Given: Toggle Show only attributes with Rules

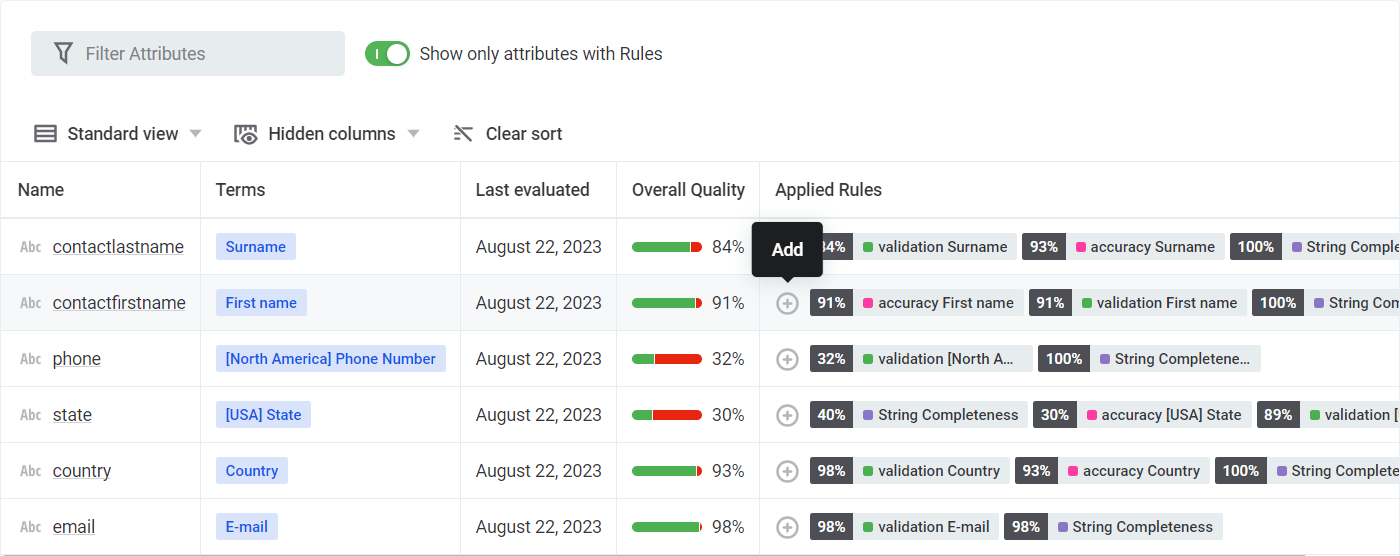Looking at the screenshot, I should click(x=387, y=54).
